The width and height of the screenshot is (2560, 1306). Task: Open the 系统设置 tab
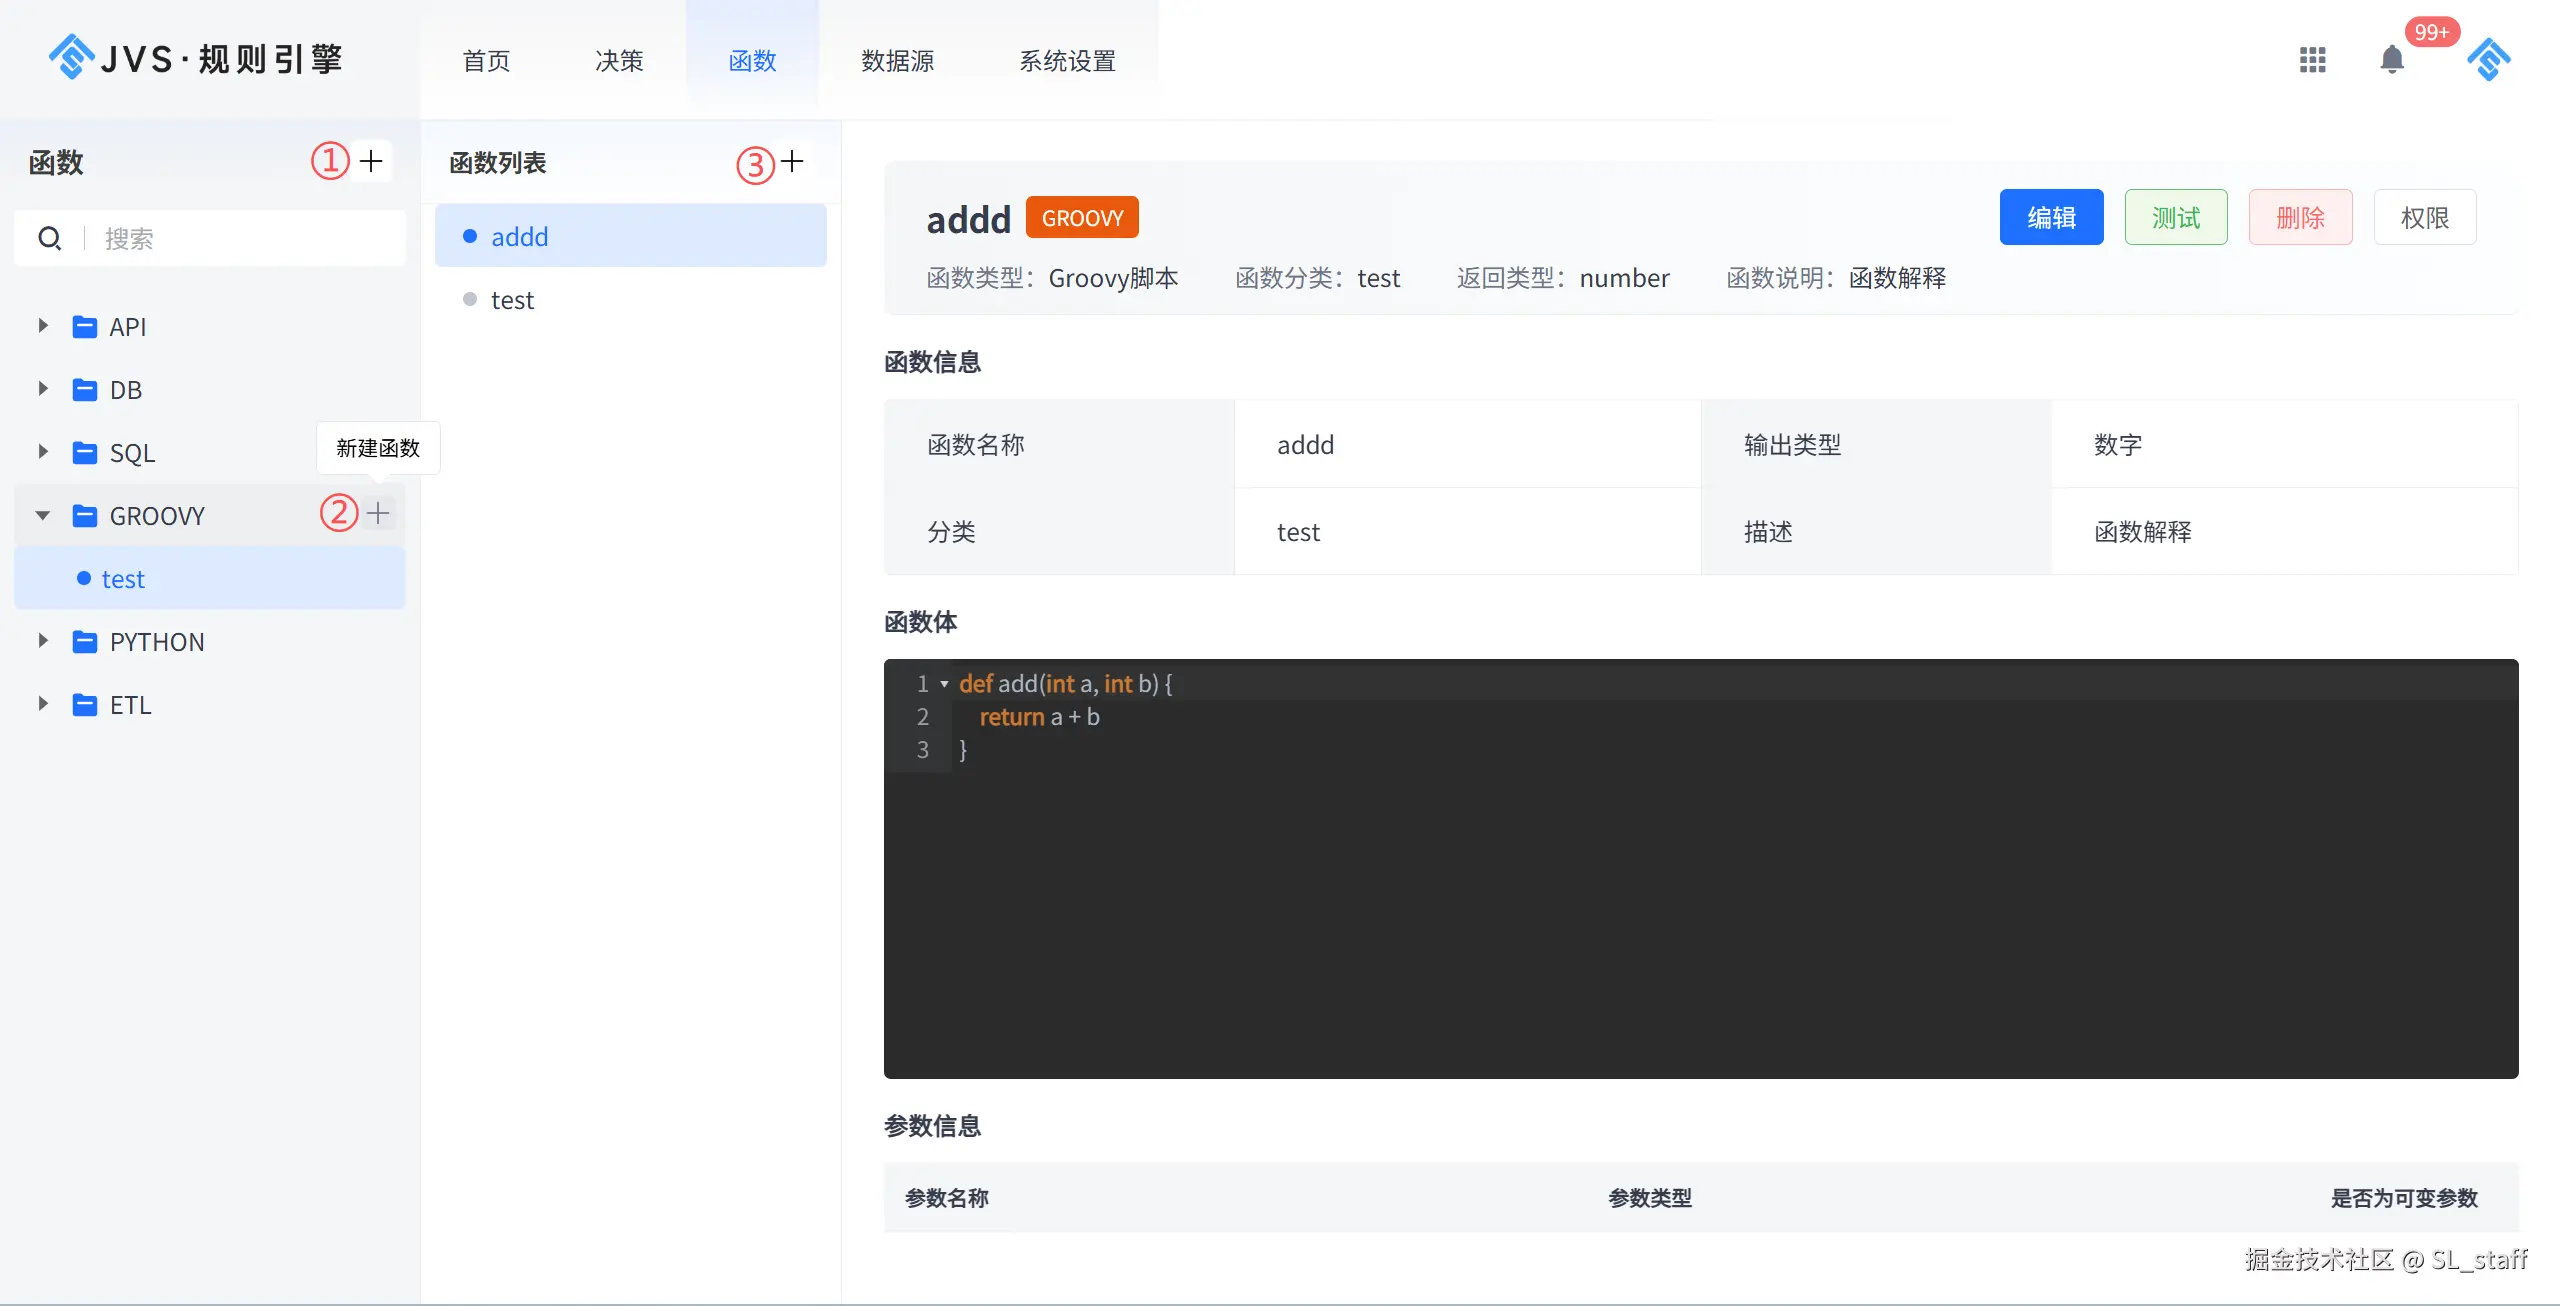[x=1067, y=61]
